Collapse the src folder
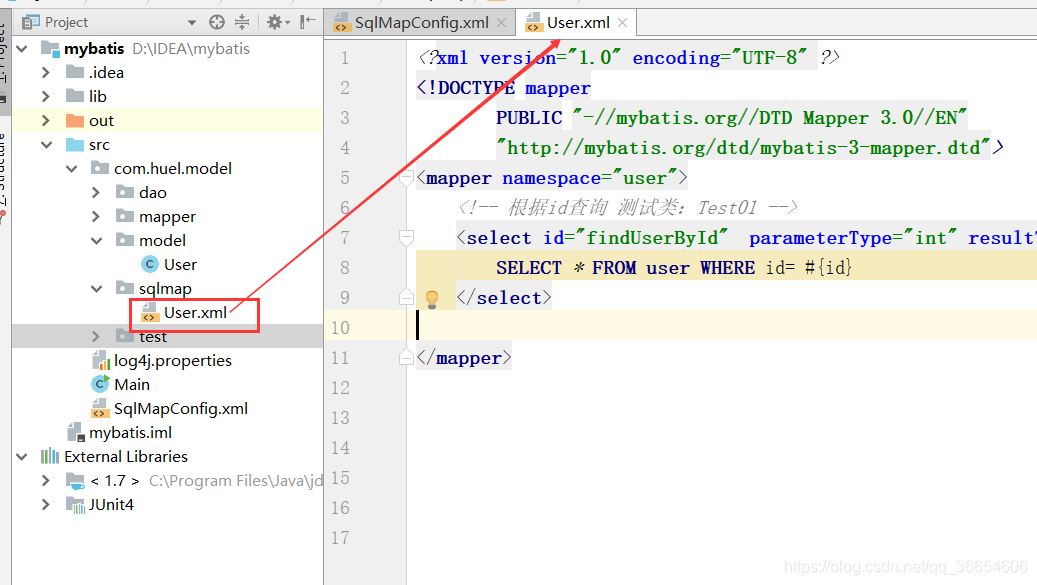This screenshot has width=1037, height=585. tap(46, 145)
